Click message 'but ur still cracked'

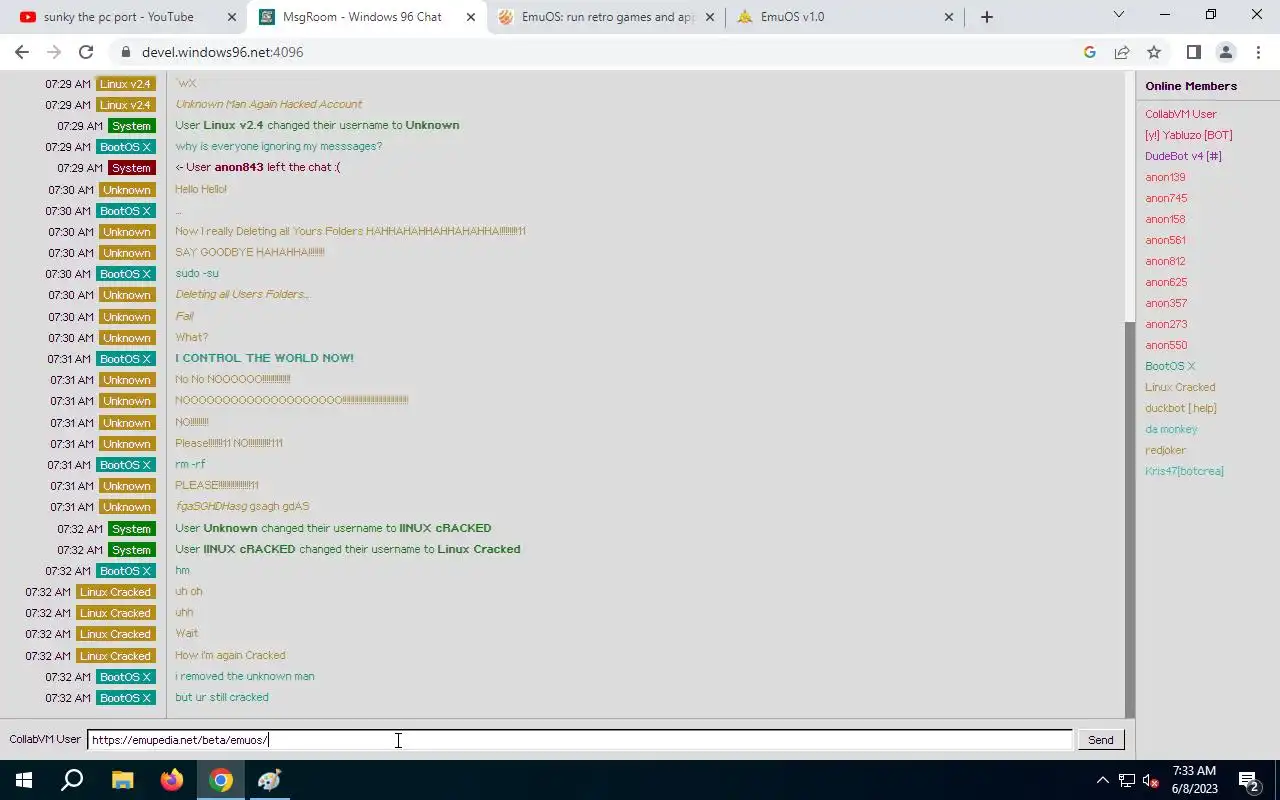[222, 697]
